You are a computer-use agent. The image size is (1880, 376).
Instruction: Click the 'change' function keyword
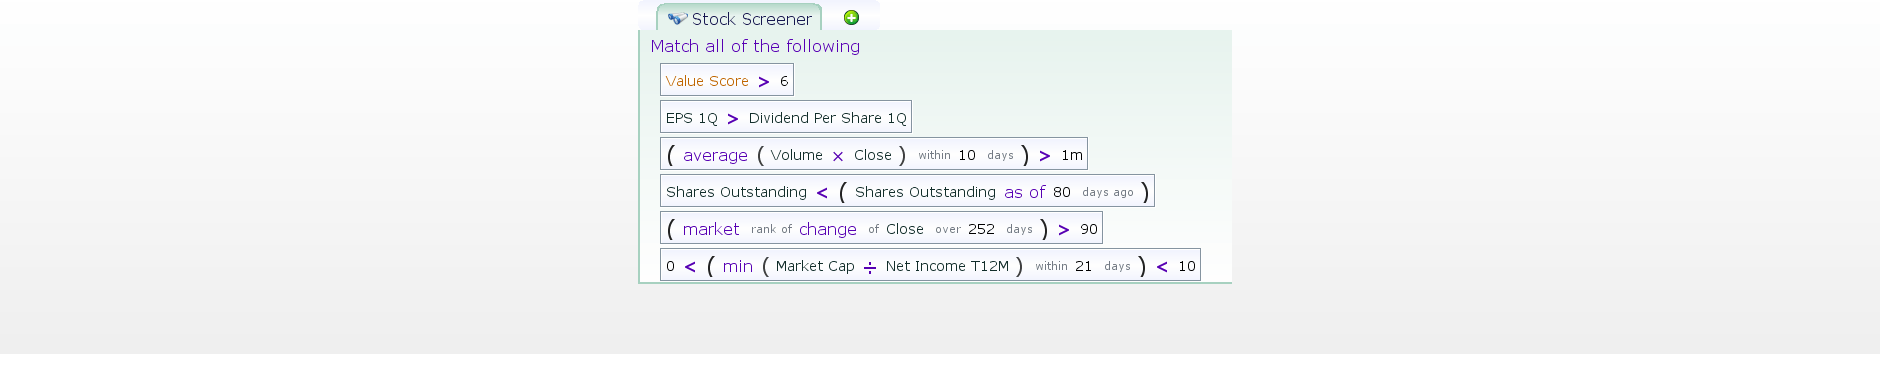click(x=827, y=229)
